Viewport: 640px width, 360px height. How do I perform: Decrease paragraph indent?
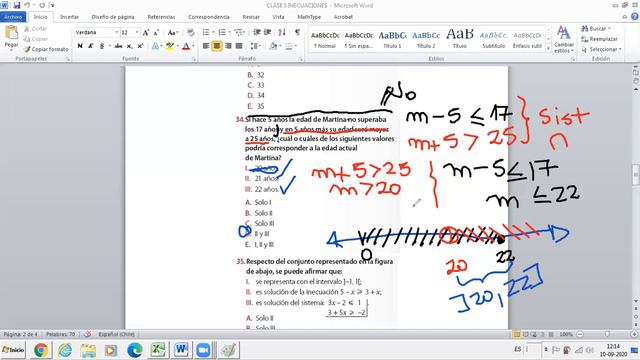[x=257, y=32]
